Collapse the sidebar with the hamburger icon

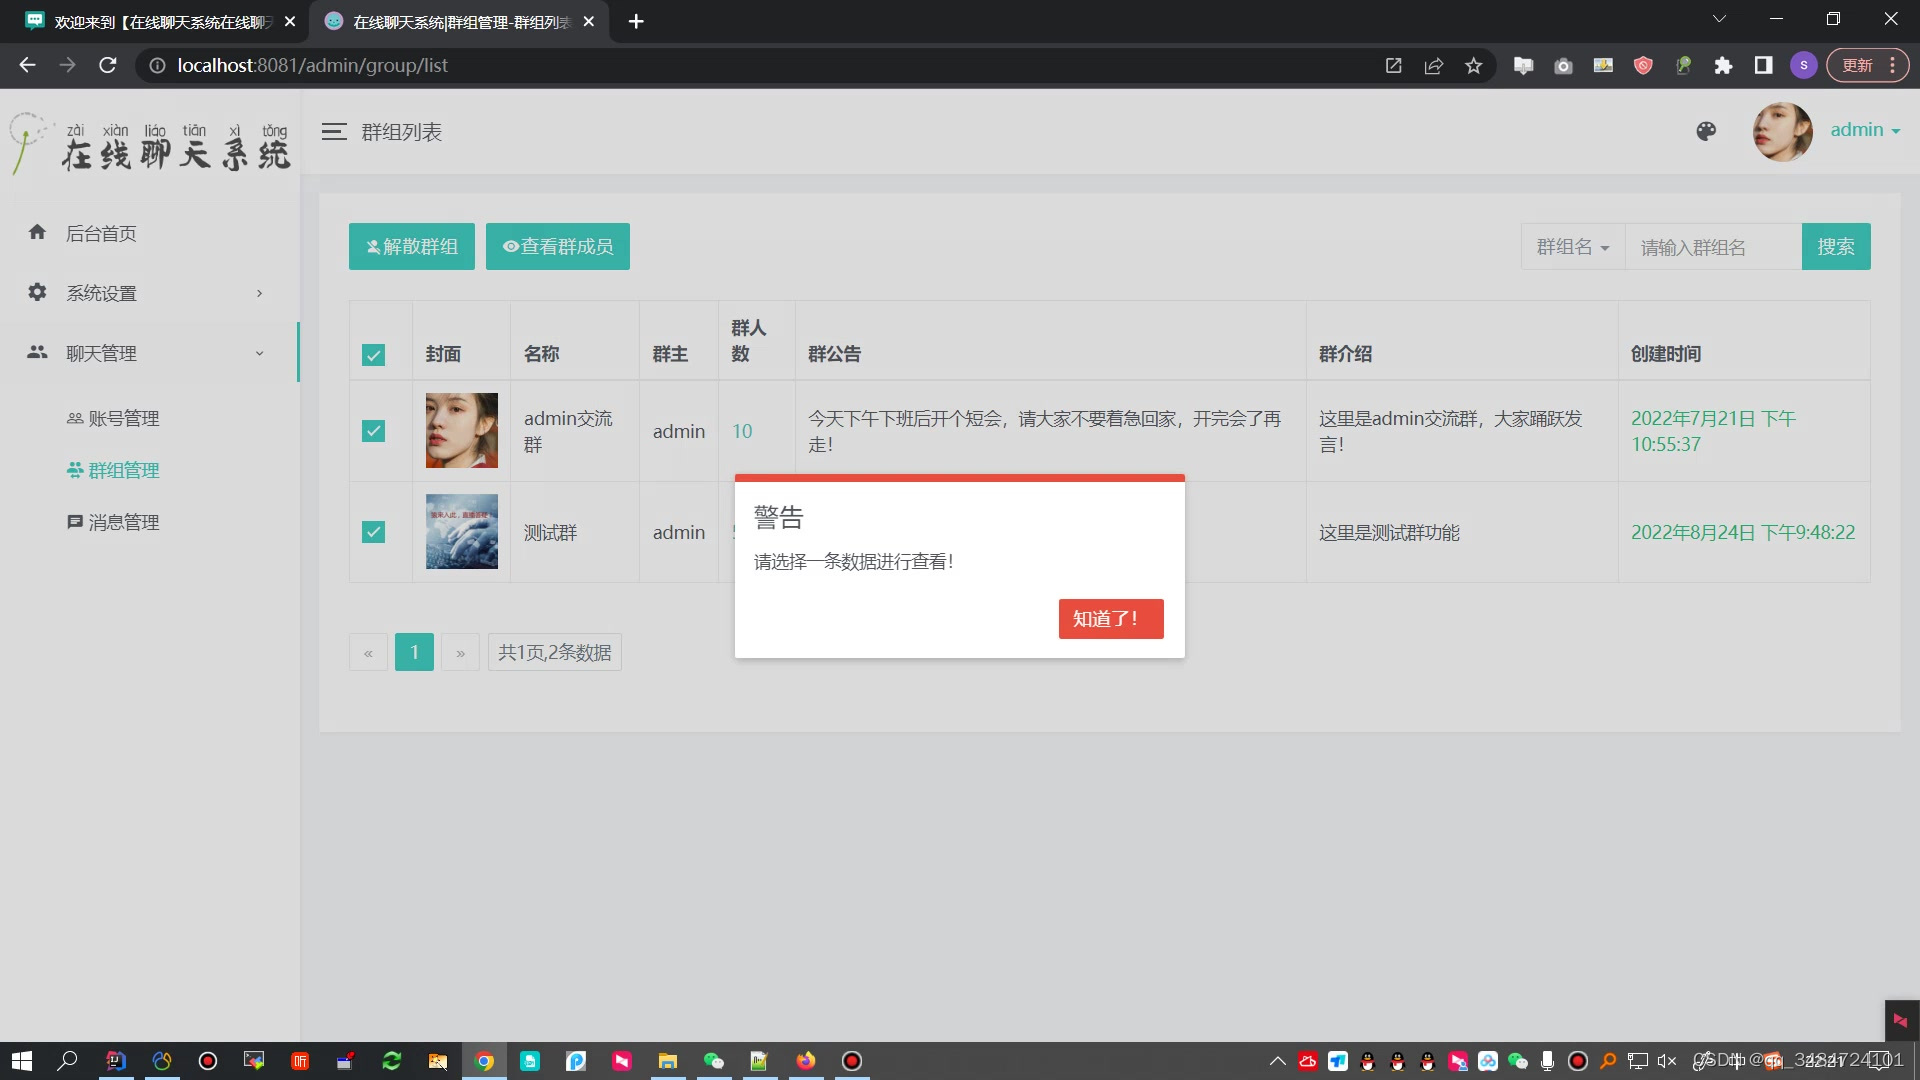(x=334, y=131)
